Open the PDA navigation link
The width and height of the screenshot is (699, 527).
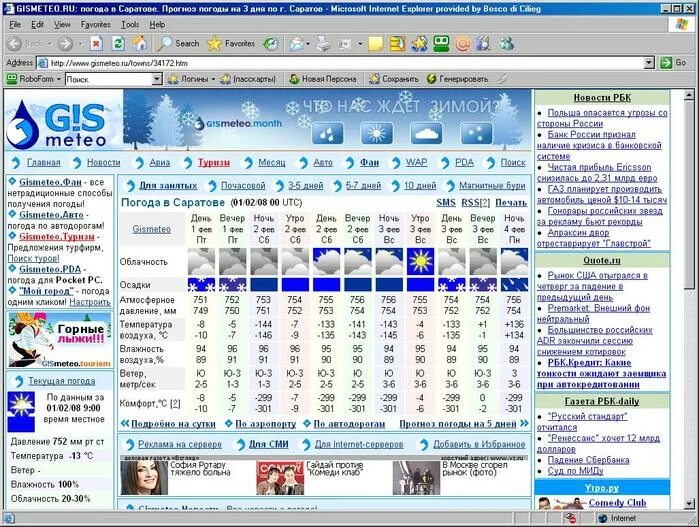pos(464,162)
